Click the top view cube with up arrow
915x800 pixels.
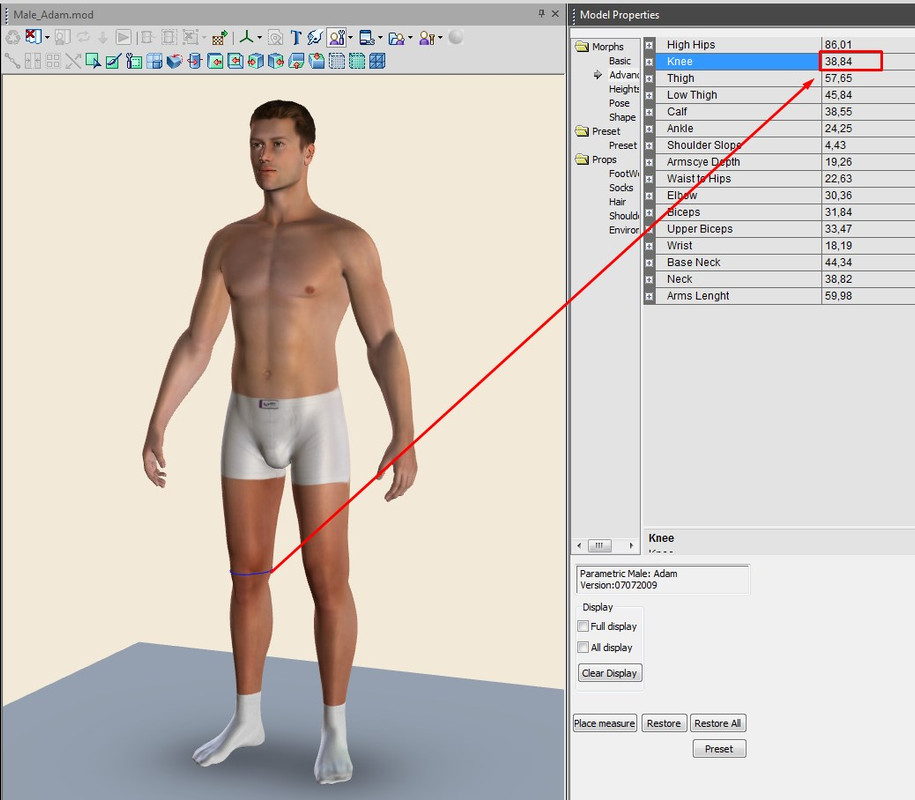point(296,61)
